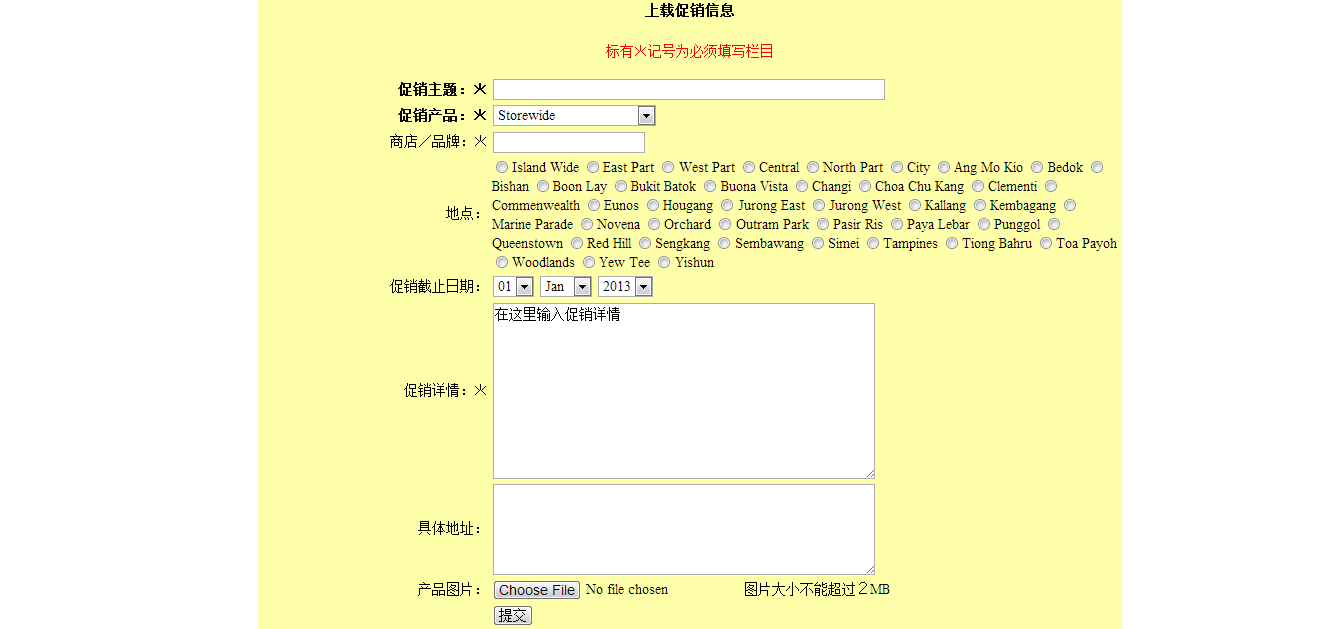This screenshot has height=629, width=1337.
Task: Open the year dropdown showing 2013
Action: coord(625,287)
